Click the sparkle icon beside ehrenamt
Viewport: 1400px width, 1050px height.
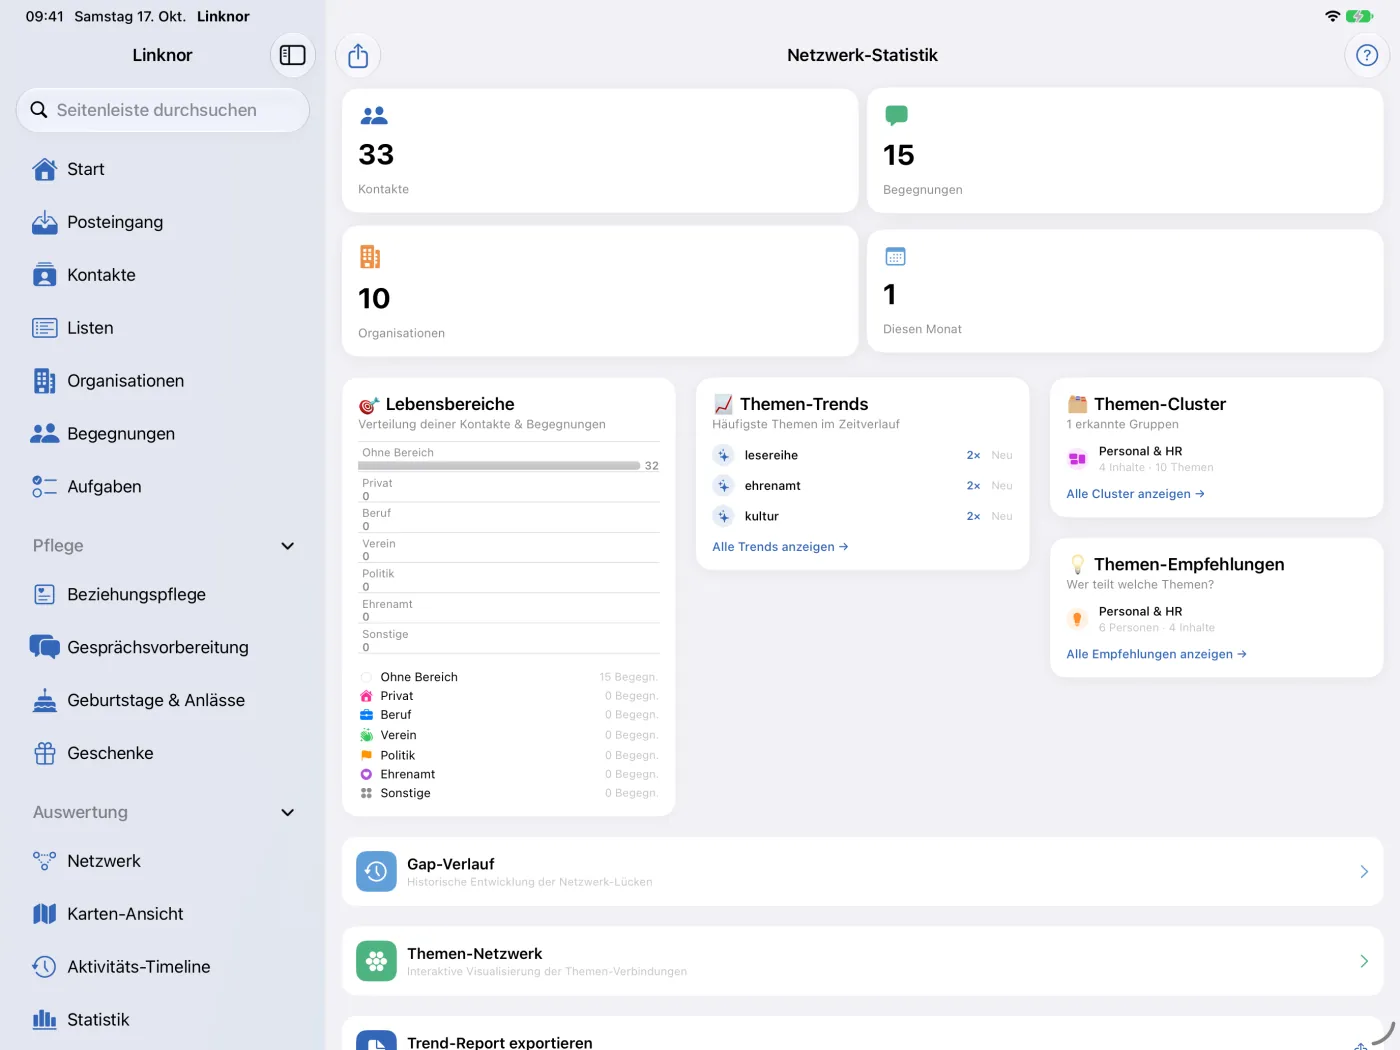[724, 486]
